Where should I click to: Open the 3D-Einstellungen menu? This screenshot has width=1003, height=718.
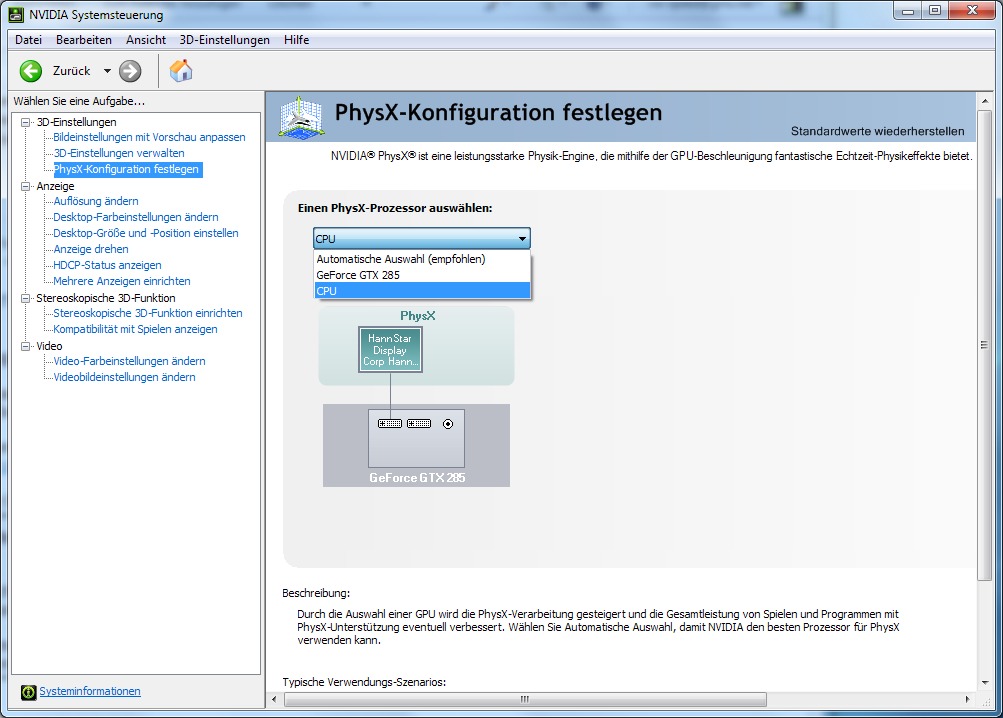(225, 40)
